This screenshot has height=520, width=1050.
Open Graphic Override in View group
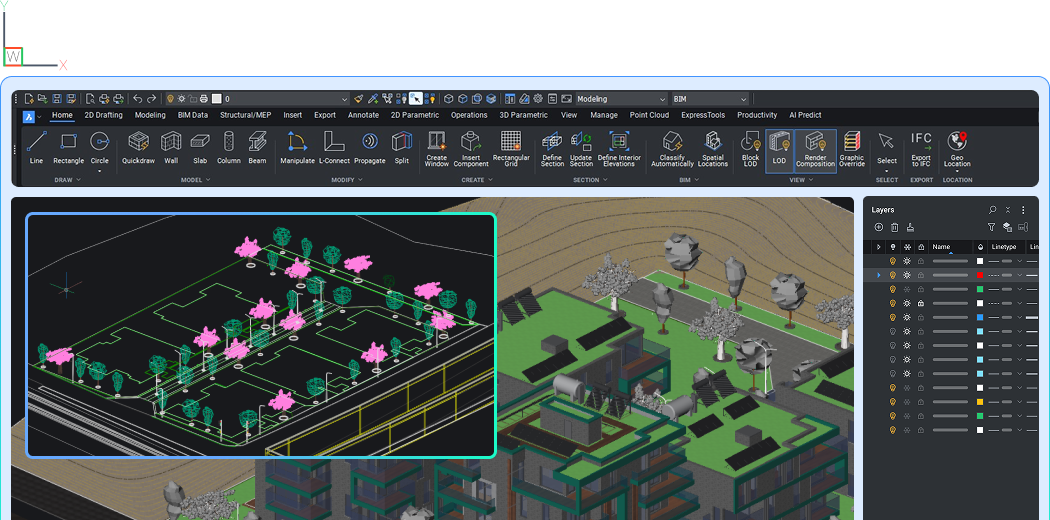[851, 148]
